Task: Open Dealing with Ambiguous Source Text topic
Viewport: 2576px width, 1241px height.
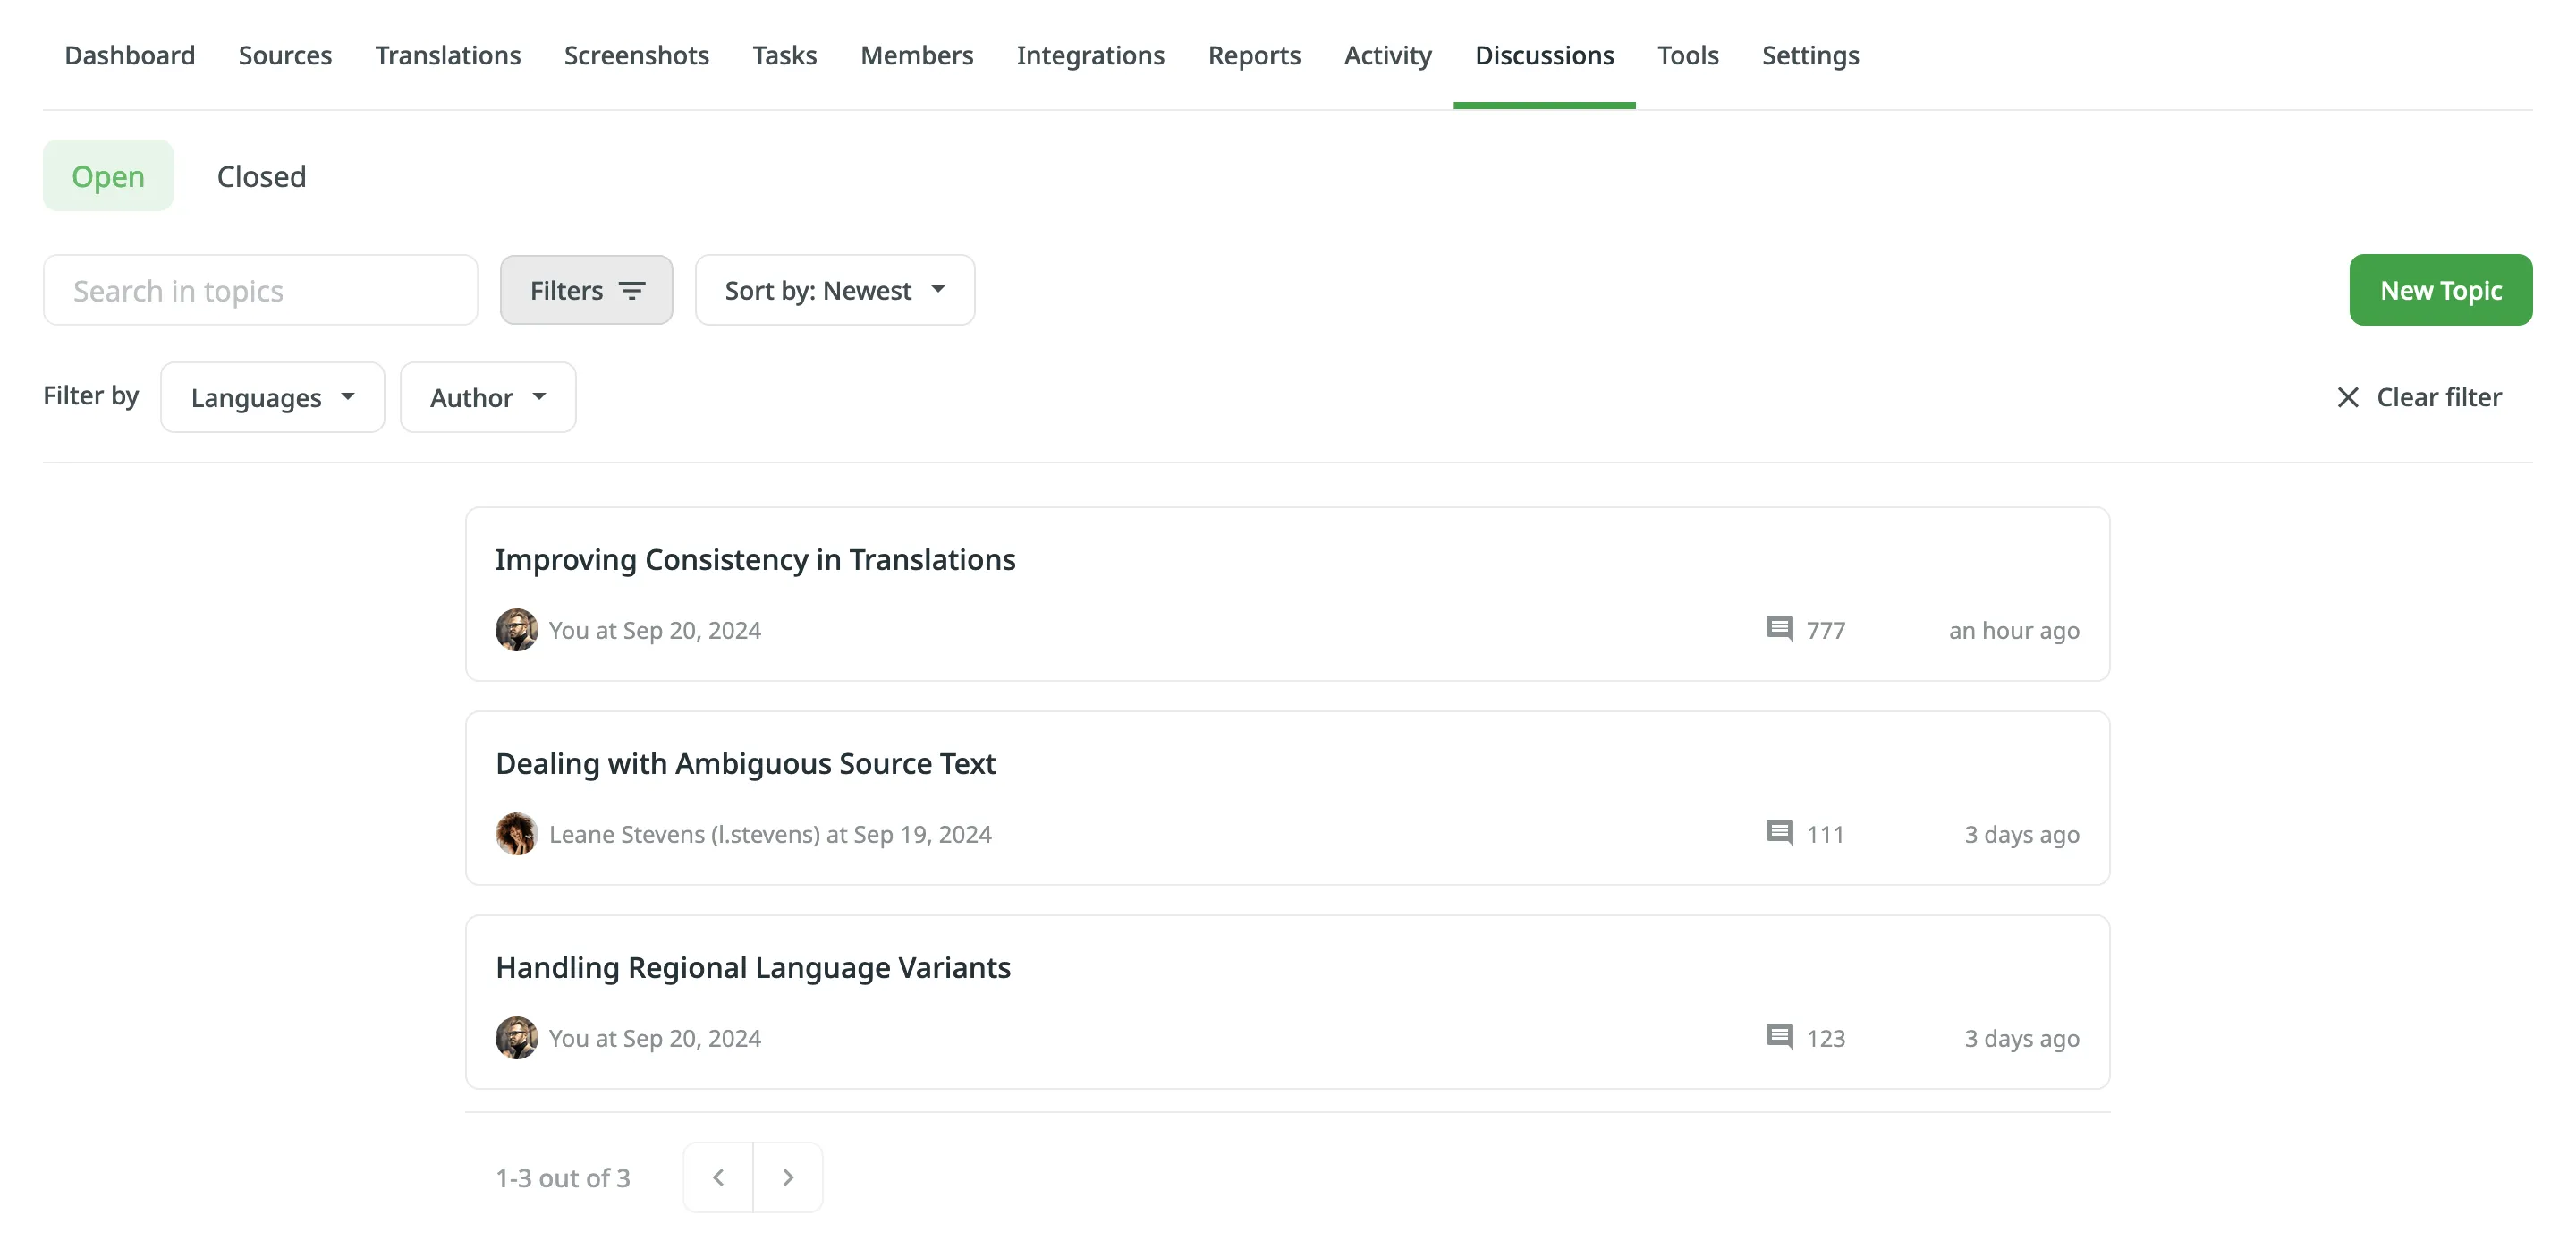Action: click(x=745, y=764)
